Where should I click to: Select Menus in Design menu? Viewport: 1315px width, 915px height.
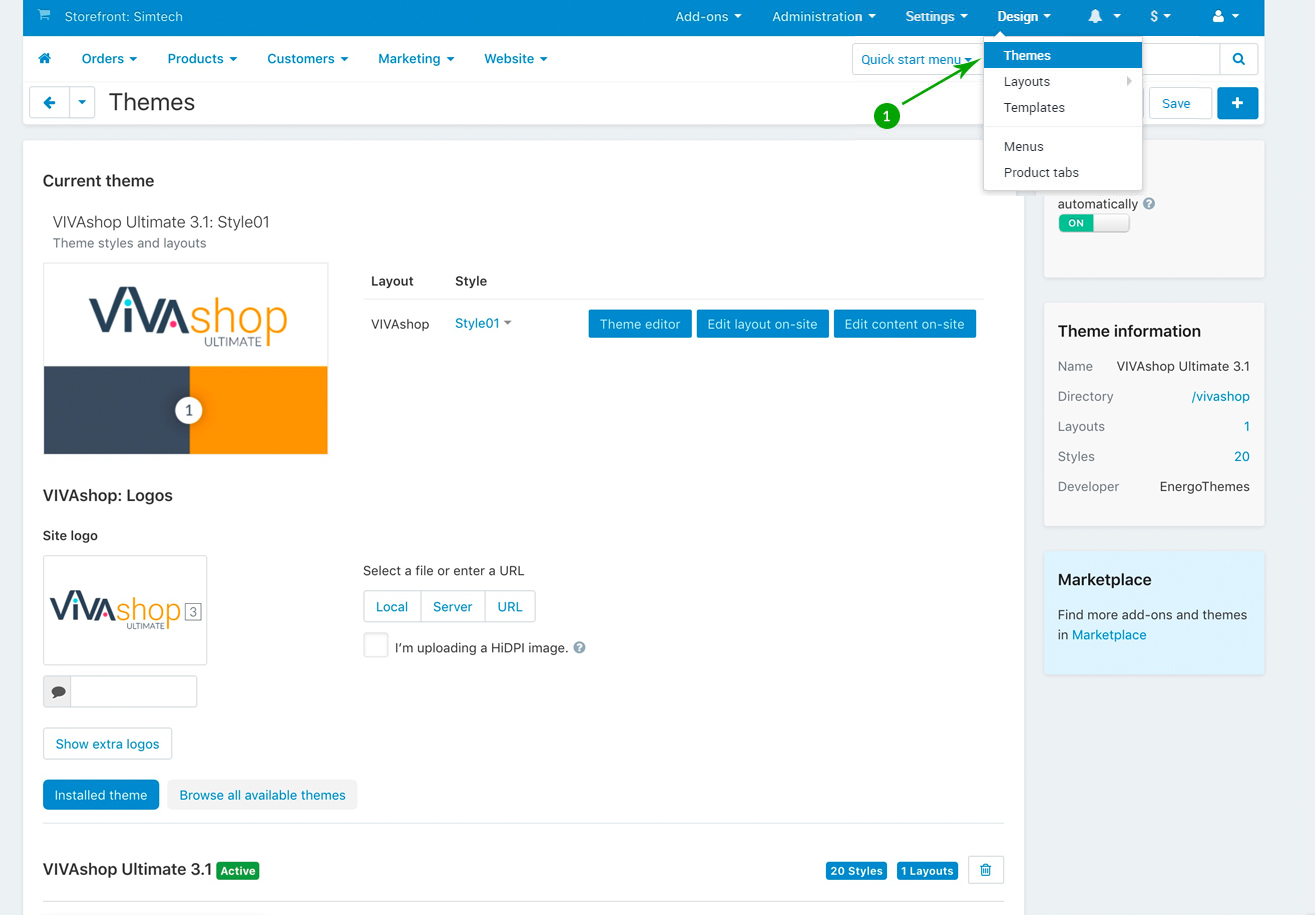[1063, 146]
